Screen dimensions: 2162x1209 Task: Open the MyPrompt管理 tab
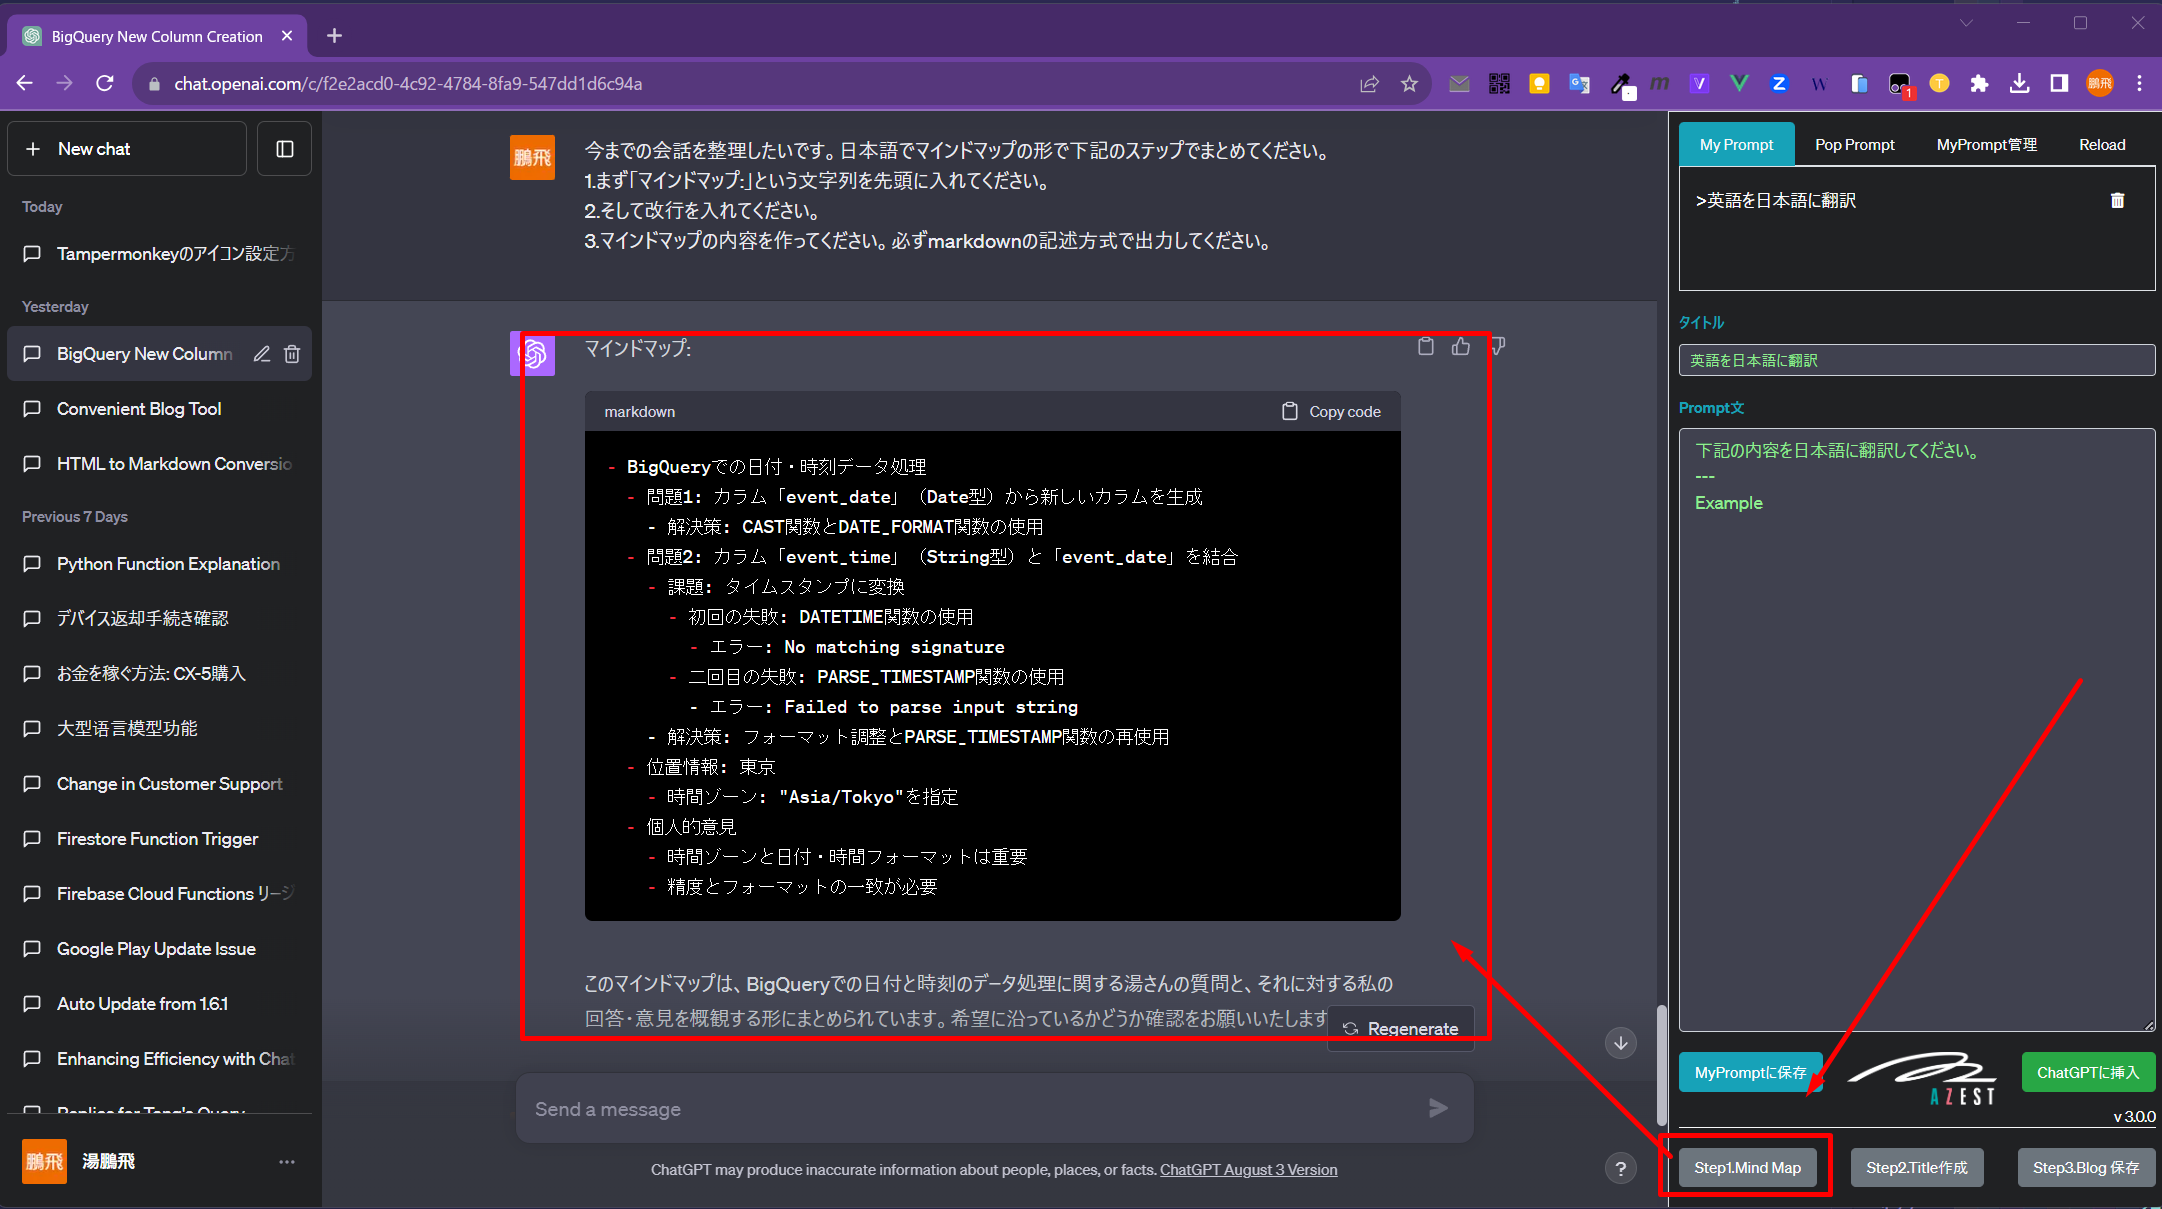pos(1986,145)
